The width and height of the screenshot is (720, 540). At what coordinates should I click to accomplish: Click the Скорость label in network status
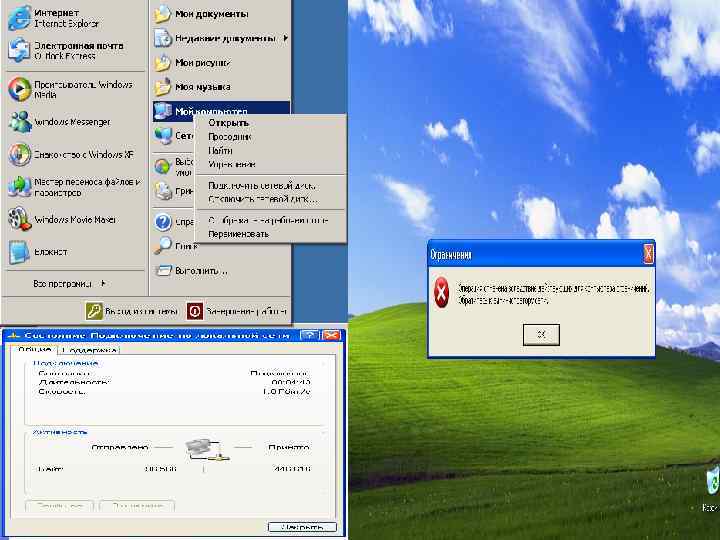pos(62,392)
